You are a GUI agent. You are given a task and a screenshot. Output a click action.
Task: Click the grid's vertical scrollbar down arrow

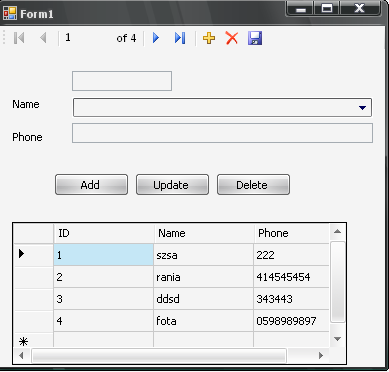coord(337,339)
